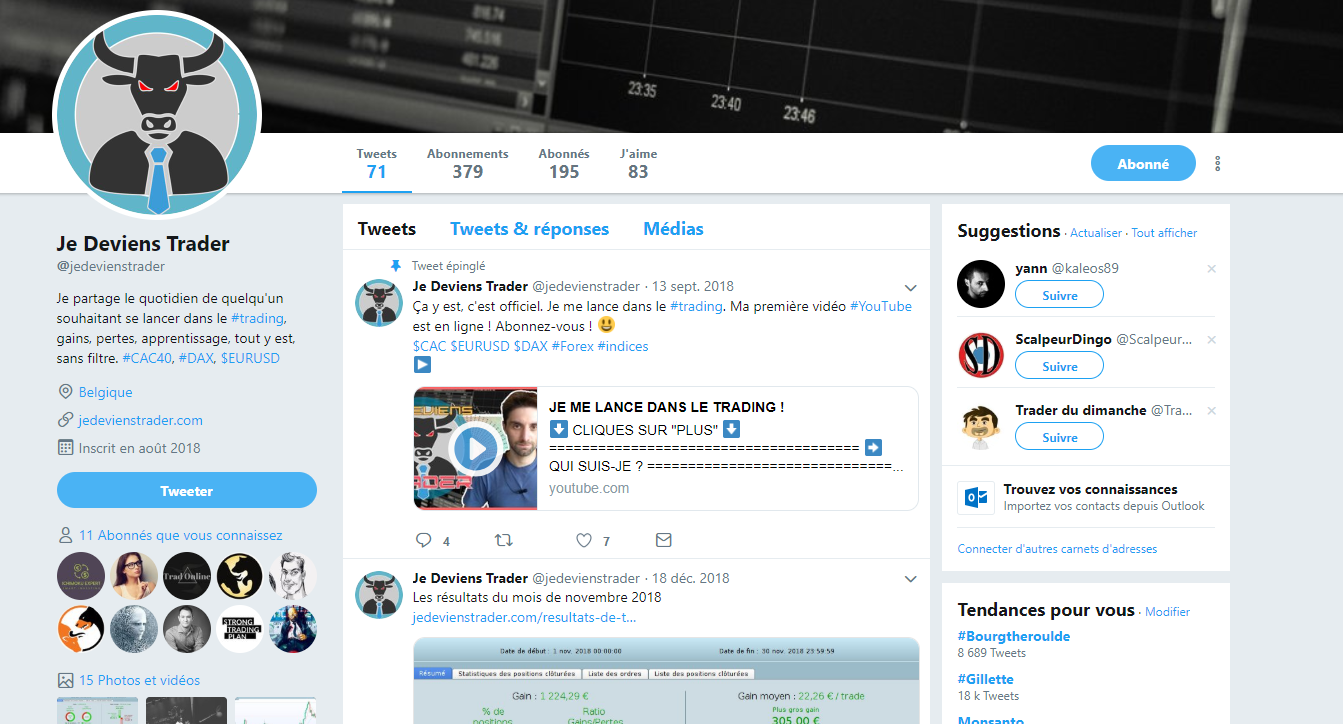Open the 11 Abonnés que vous connaissez link
Viewport: 1343px width, 724px height.
[x=181, y=535]
